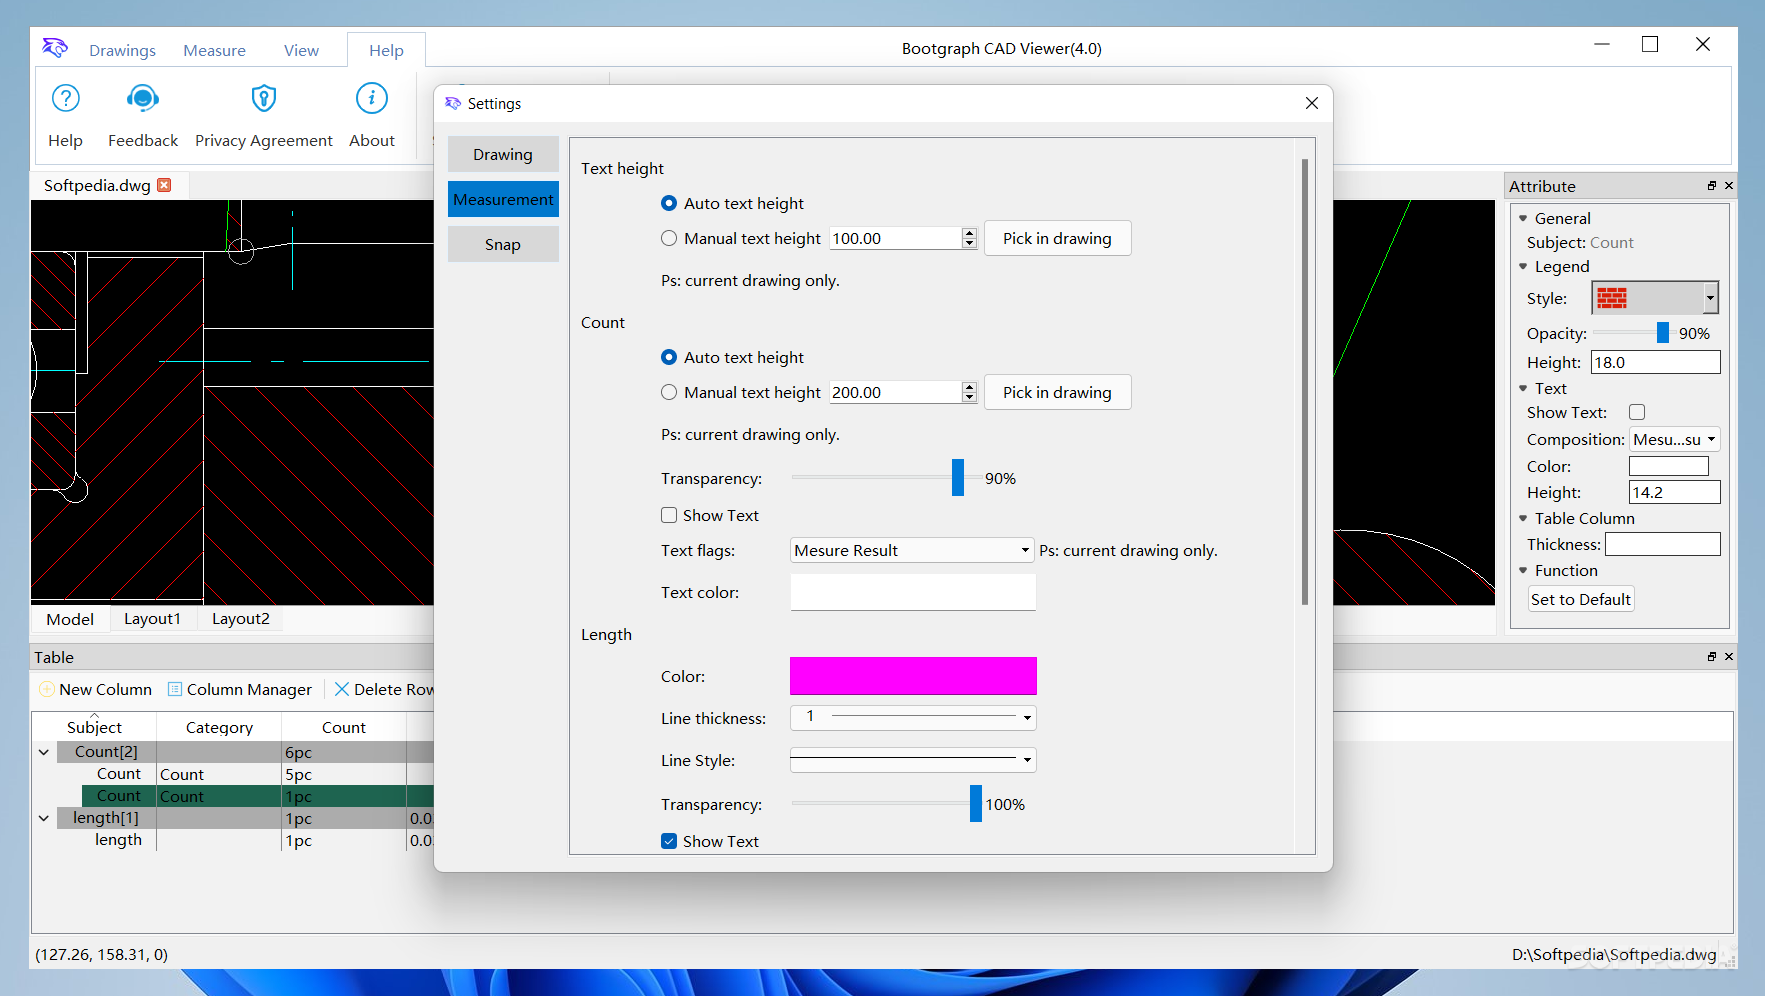Select the Measurement settings category
This screenshot has height=996, width=1765.
[503, 199]
